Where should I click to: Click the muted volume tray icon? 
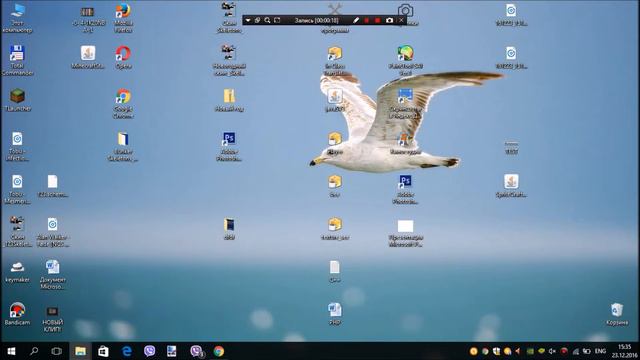[552, 351]
